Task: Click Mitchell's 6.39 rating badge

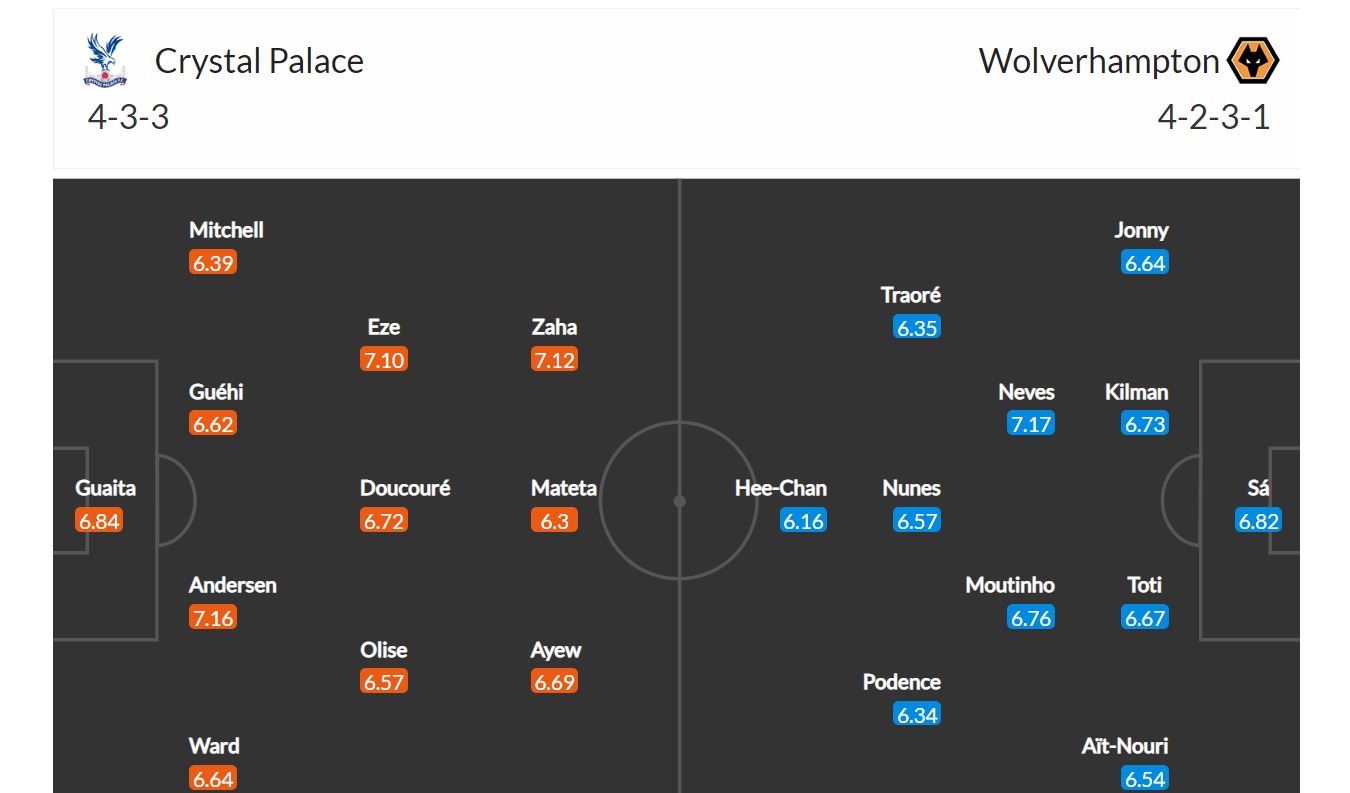Action: click(x=213, y=263)
